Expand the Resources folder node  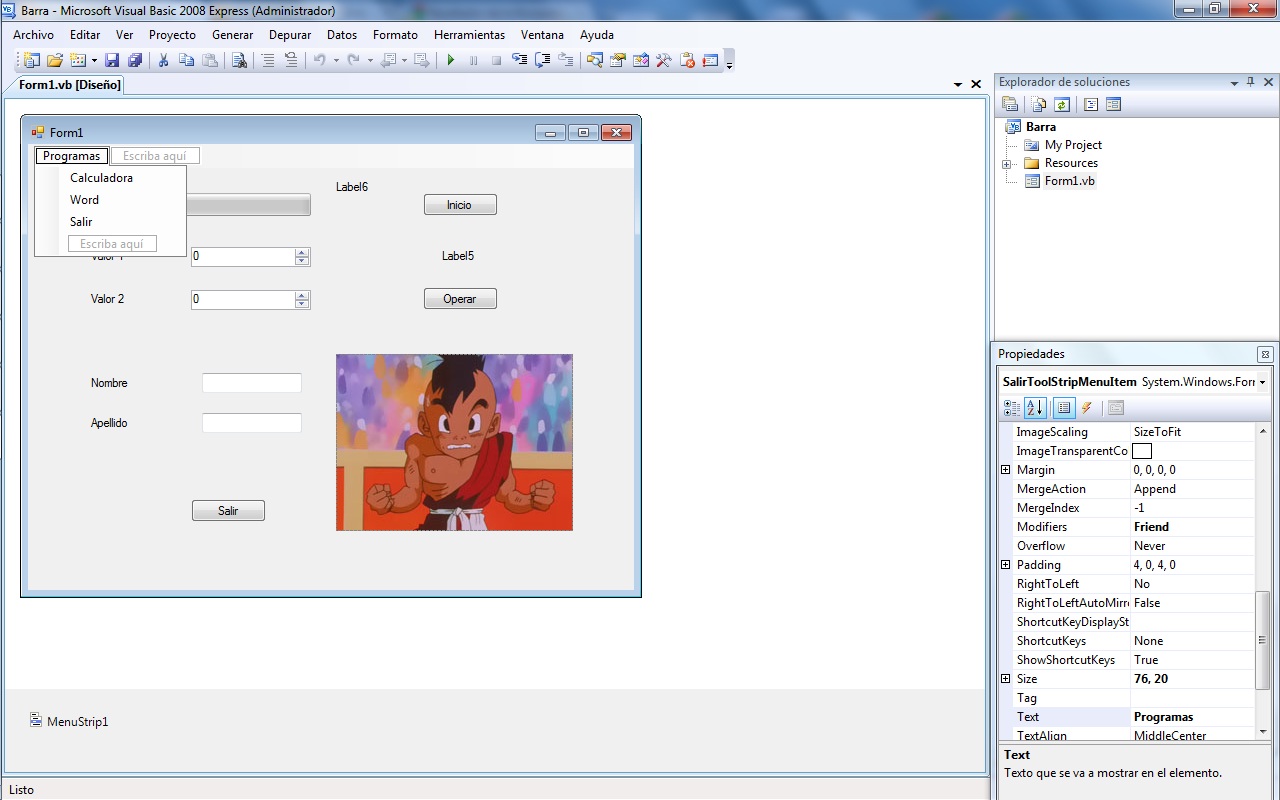coord(1007,164)
